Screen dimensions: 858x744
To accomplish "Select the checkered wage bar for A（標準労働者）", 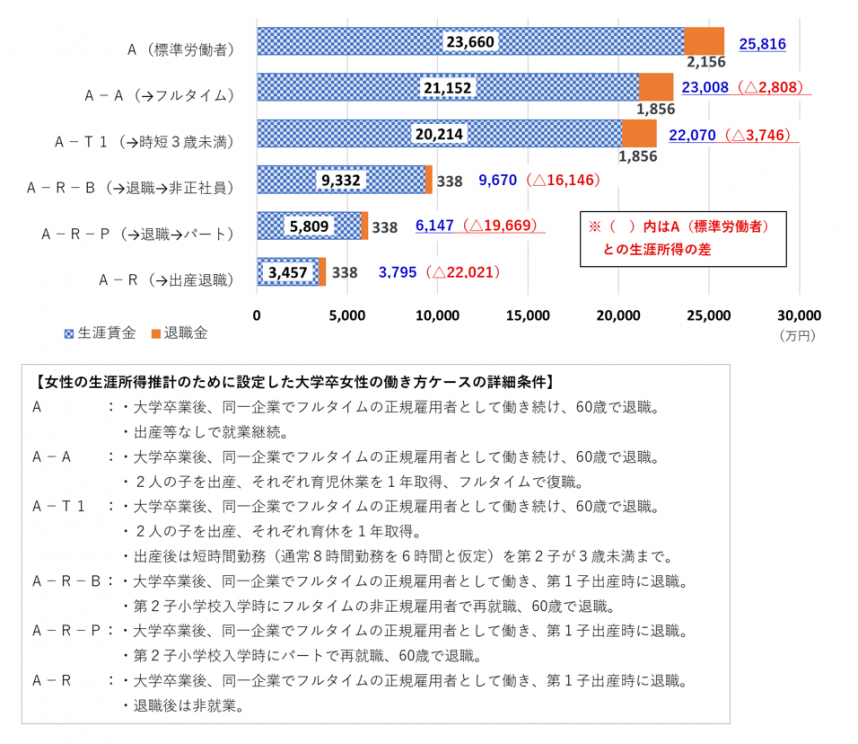I will (x=460, y=42).
